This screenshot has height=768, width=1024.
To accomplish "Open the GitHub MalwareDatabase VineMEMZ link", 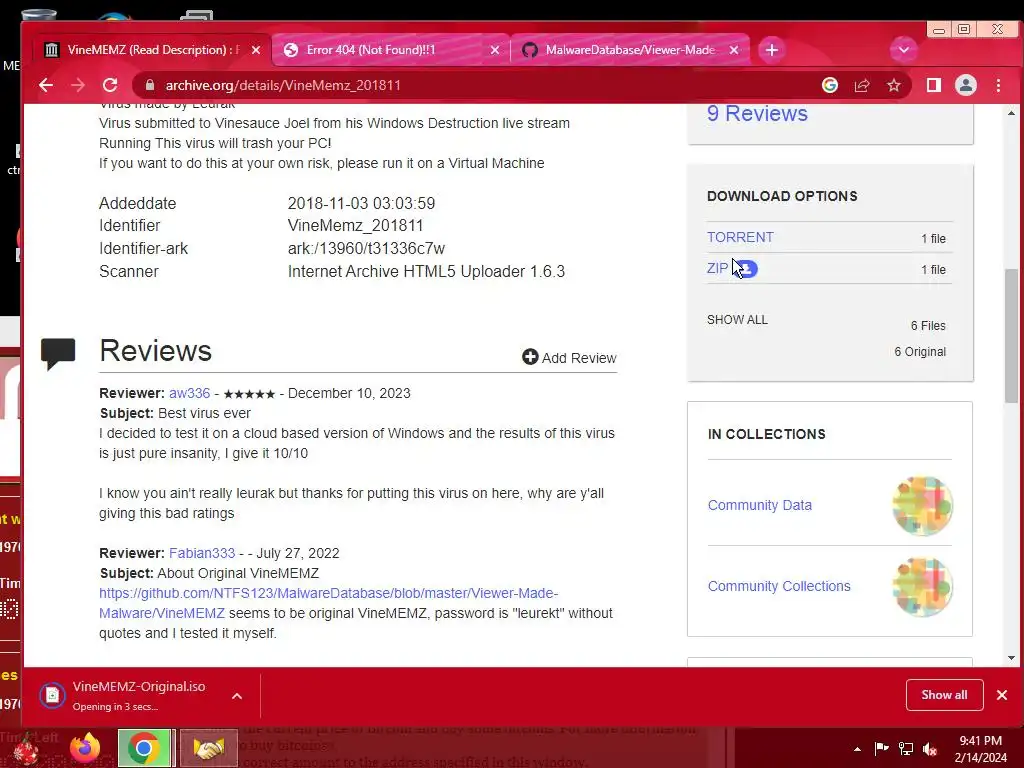I will (x=328, y=603).
